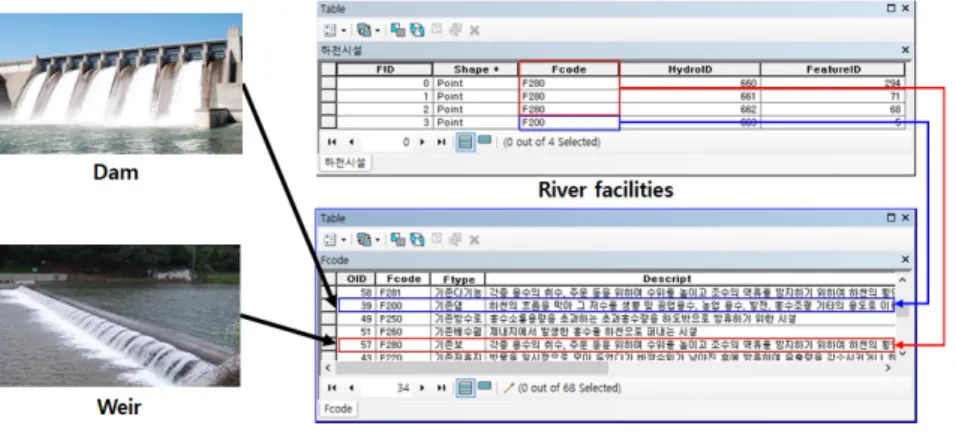The height and width of the screenshot is (432, 956).
Task: Click OID column header in Fcode table
Action: click(x=356, y=278)
